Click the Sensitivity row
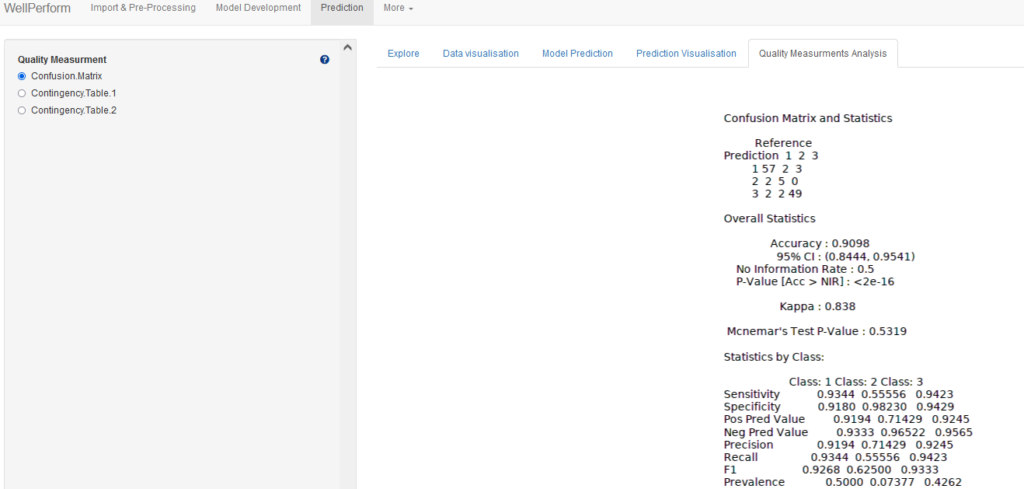The height and width of the screenshot is (489, 1024). tap(839, 394)
